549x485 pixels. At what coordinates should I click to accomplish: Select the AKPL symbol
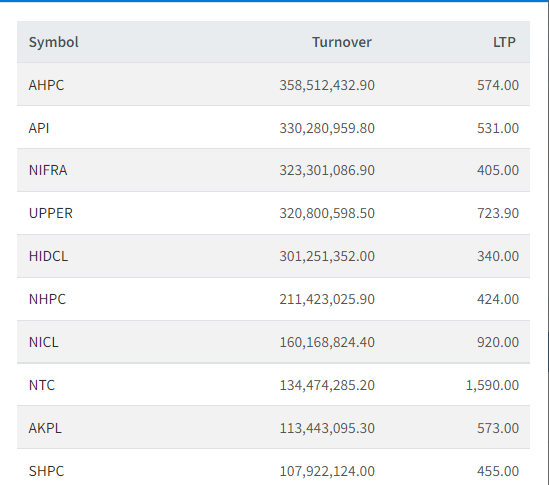tap(45, 428)
